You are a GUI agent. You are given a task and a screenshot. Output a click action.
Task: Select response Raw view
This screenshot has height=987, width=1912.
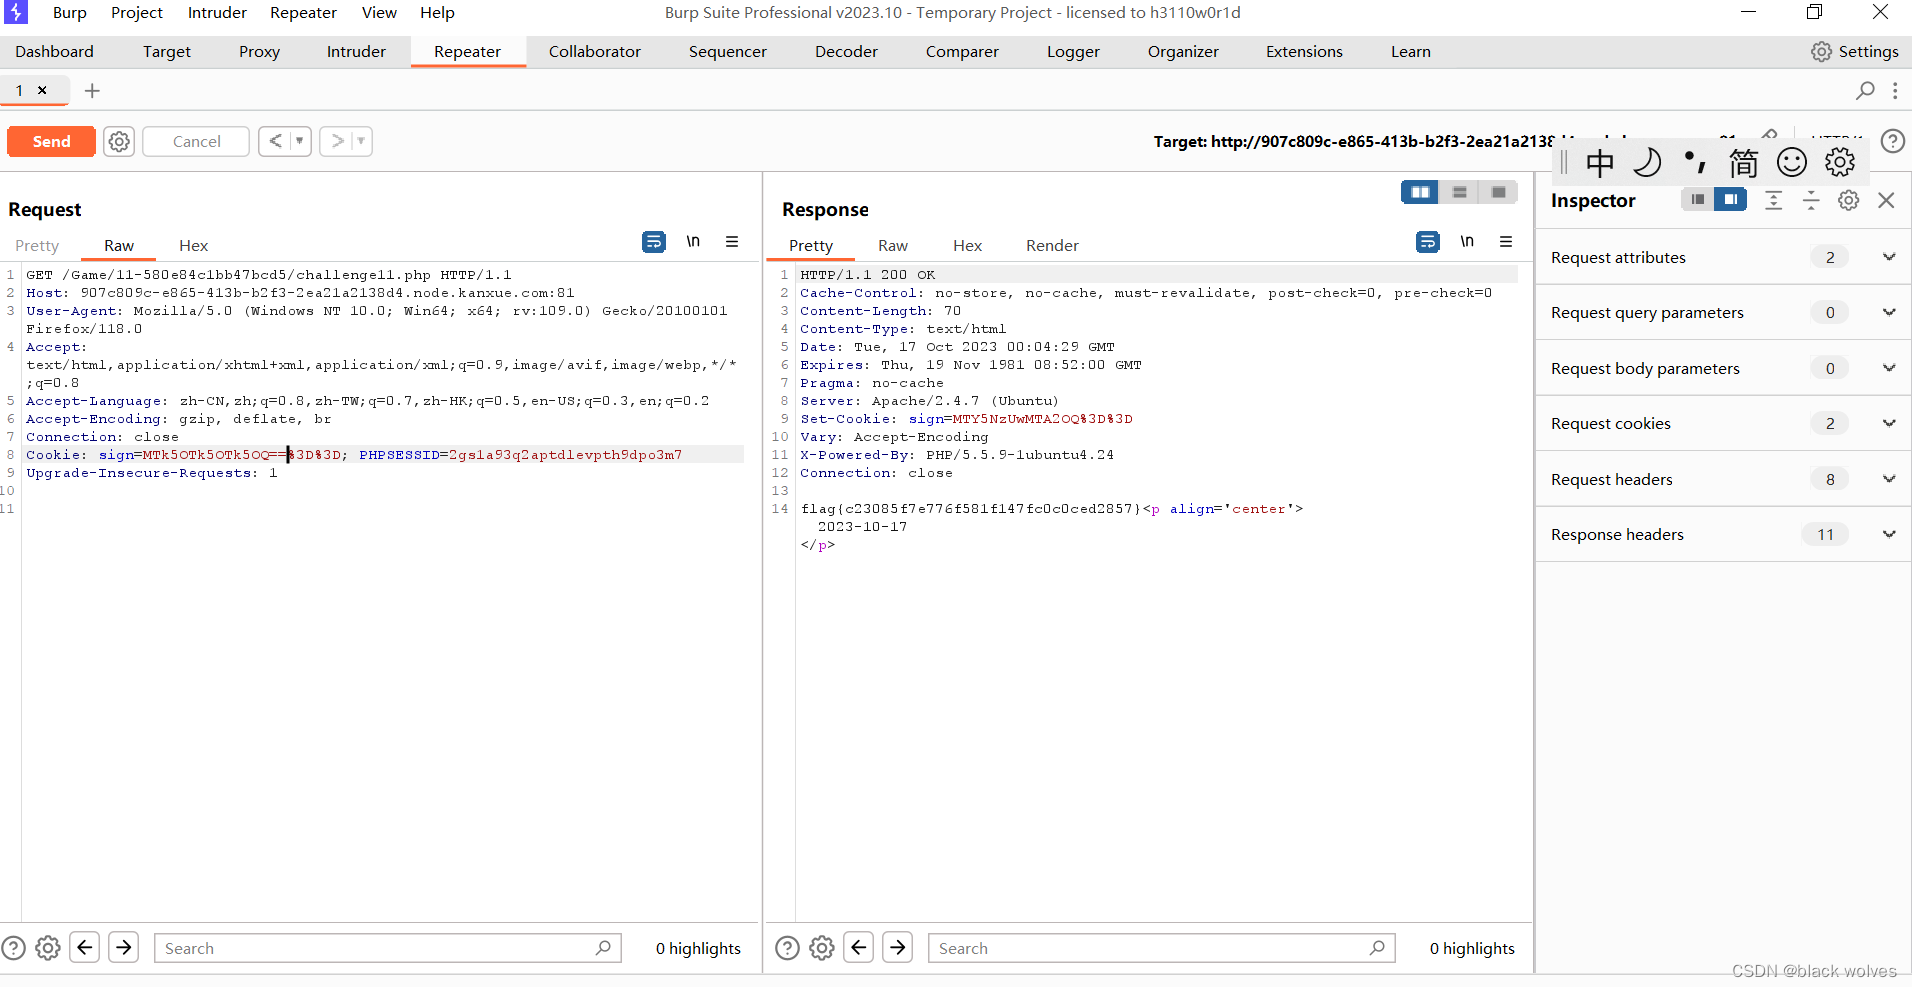pos(892,246)
